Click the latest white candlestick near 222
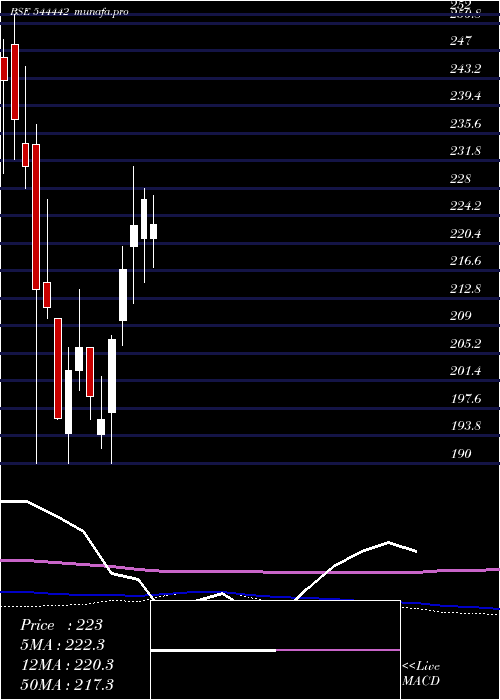500x700 pixels. [153, 232]
